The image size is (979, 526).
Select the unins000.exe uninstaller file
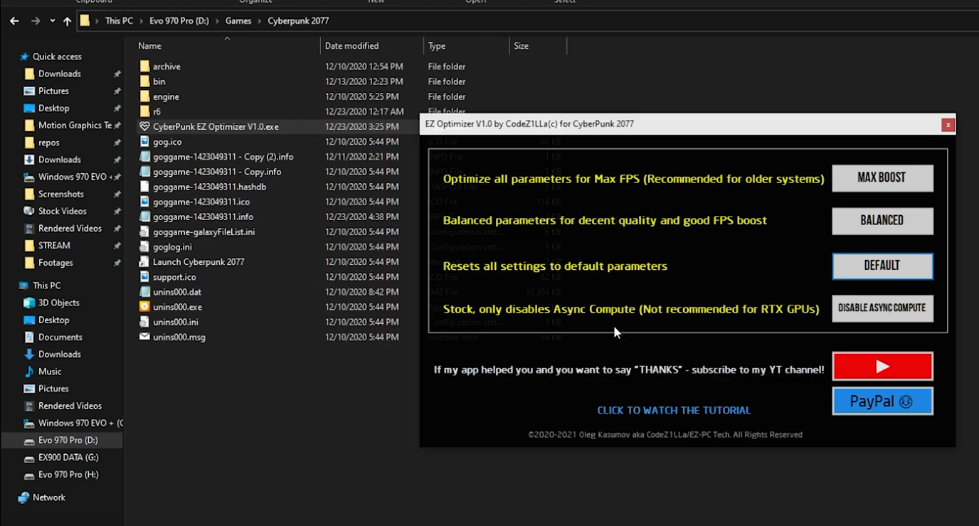[x=177, y=307]
